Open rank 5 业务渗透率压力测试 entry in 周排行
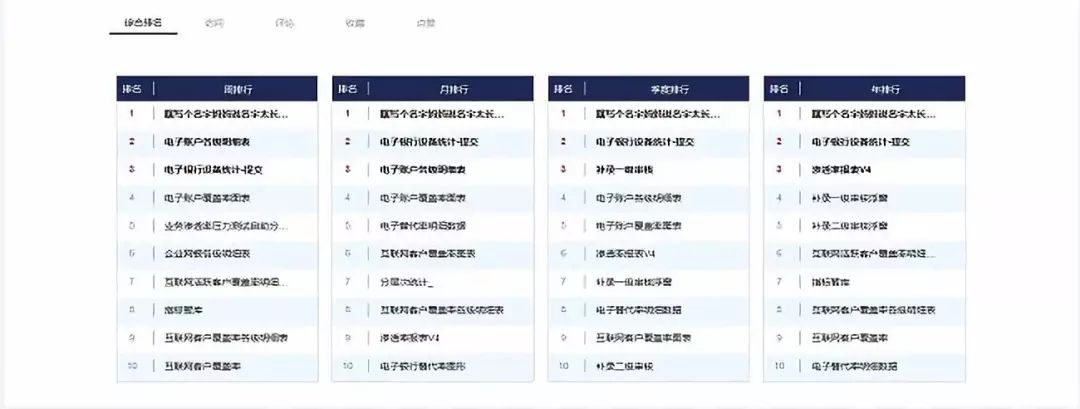 pos(226,226)
